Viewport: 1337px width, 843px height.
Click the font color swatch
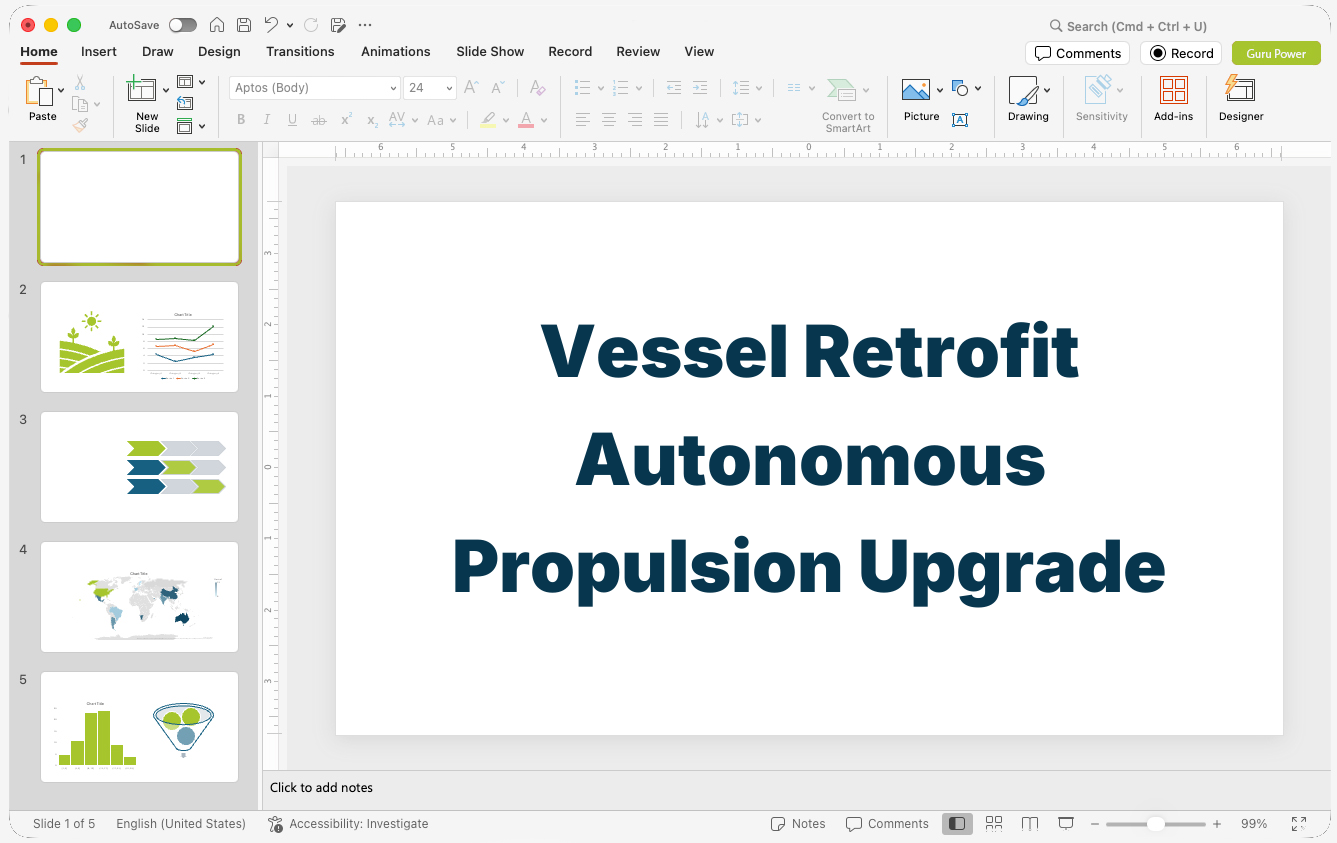click(x=526, y=120)
